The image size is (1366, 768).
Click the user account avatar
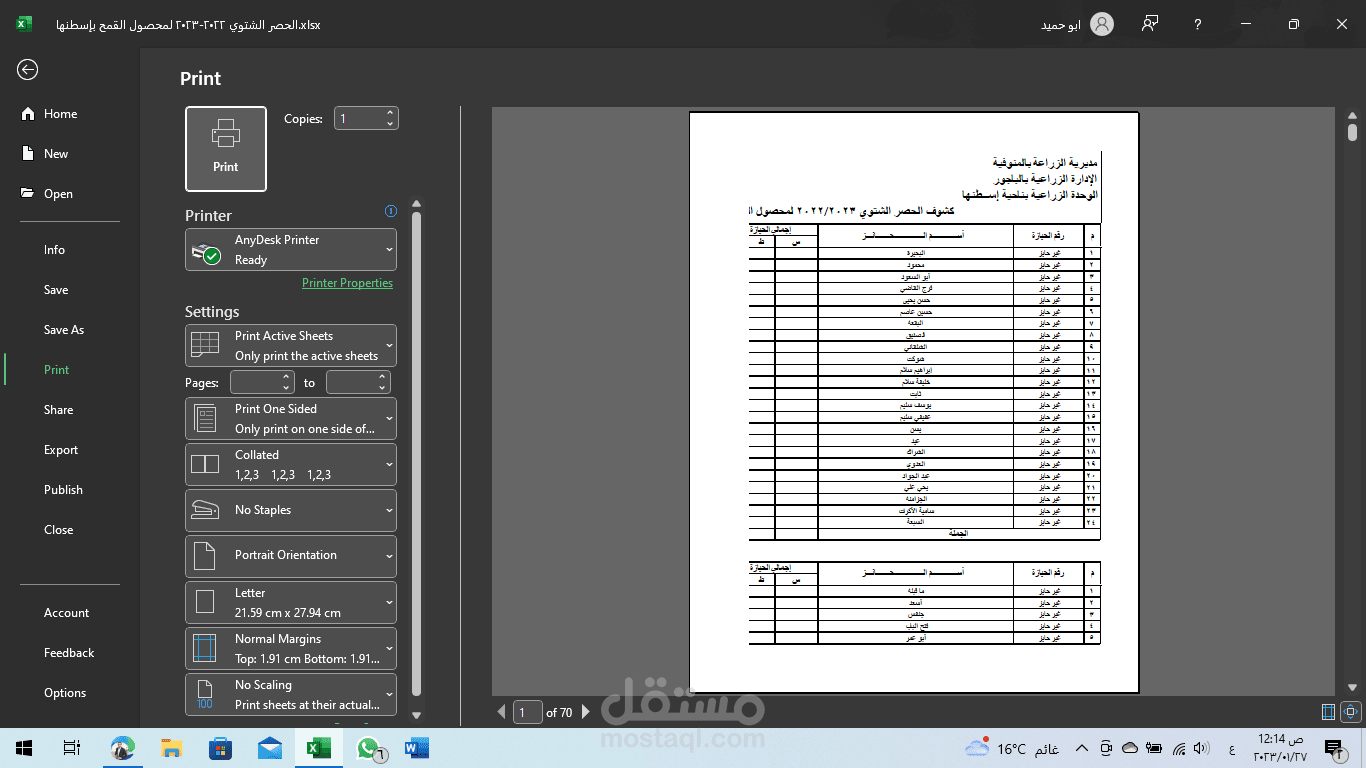(x=1102, y=24)
